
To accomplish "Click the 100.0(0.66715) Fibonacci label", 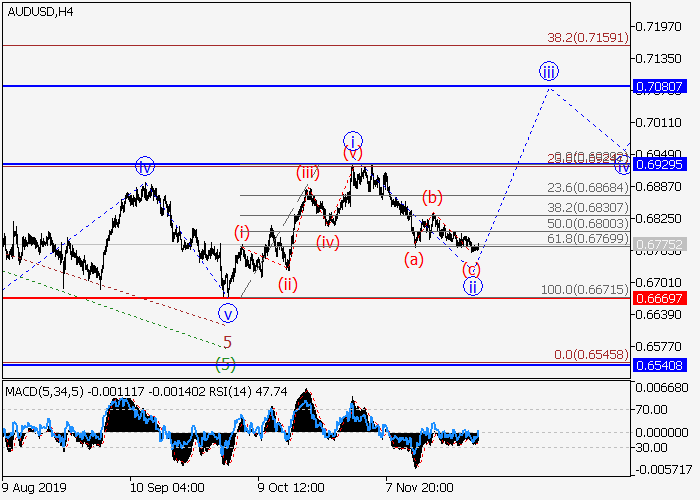I will coord(583,289).
